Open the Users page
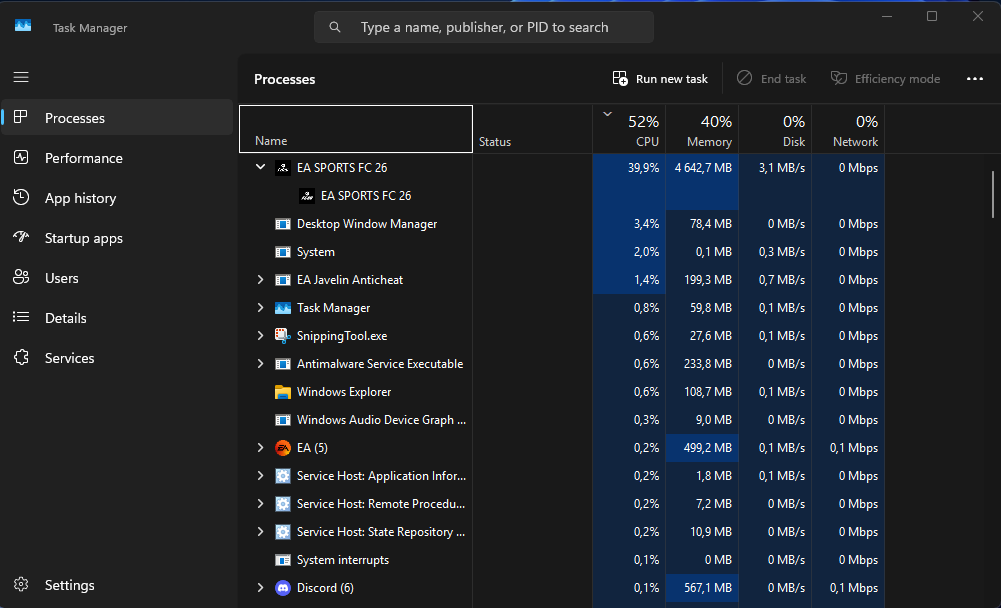 pos(117,278)
